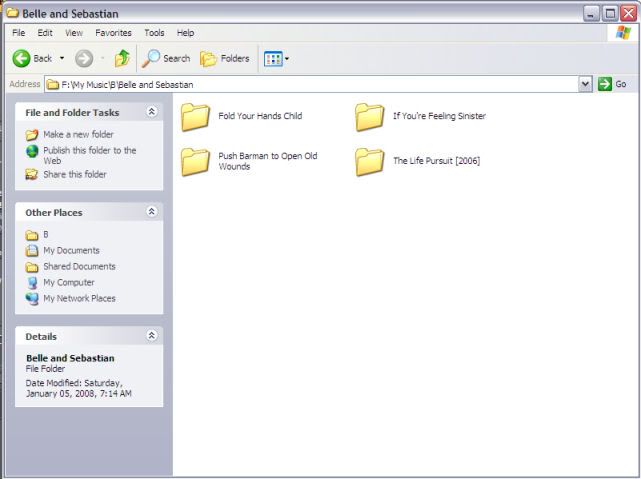Open the Favorites menu

113,33
